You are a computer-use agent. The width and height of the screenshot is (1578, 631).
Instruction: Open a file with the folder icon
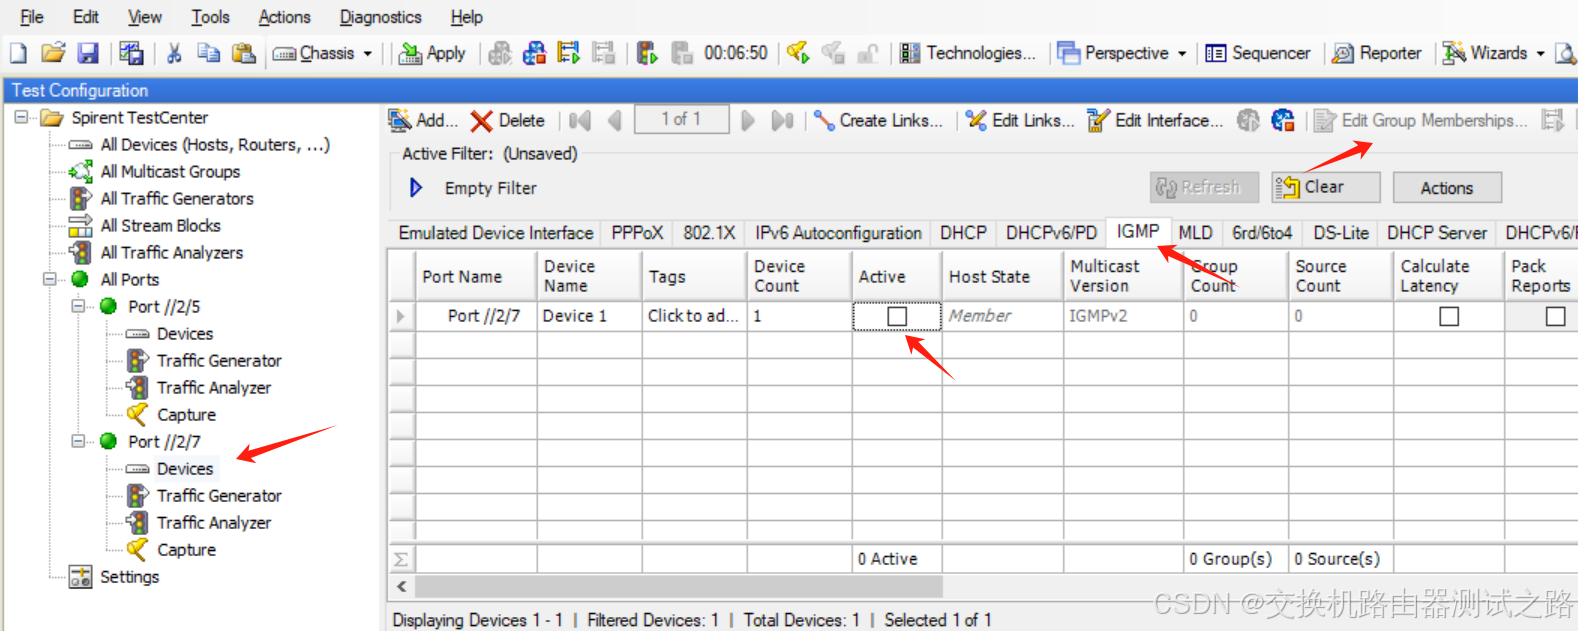point(53,53)
